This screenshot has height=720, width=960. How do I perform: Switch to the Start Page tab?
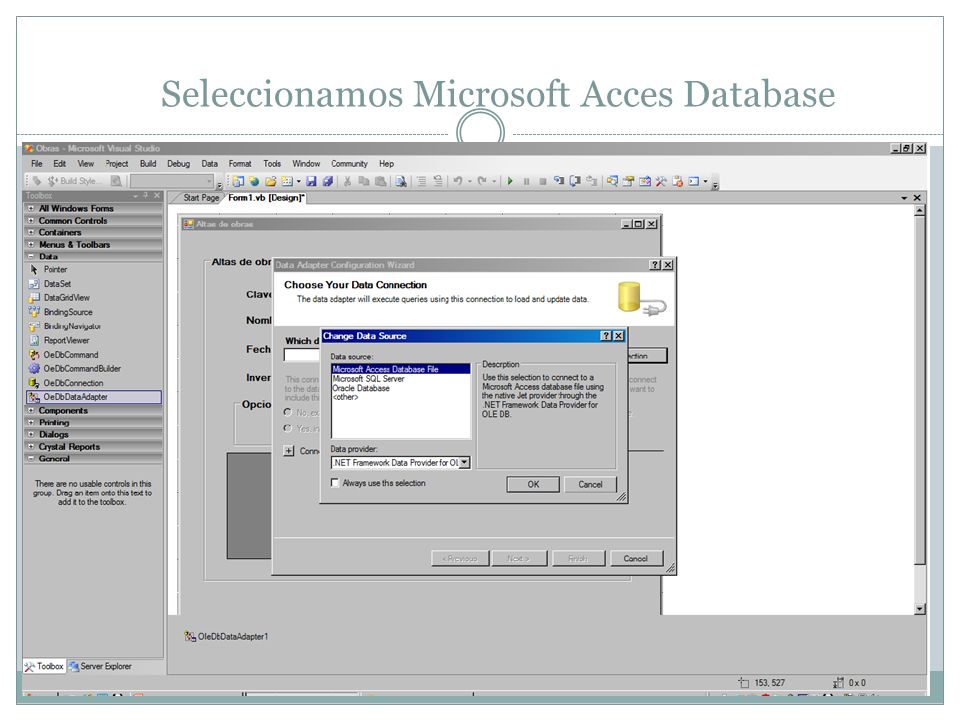(x=201, y=198)
